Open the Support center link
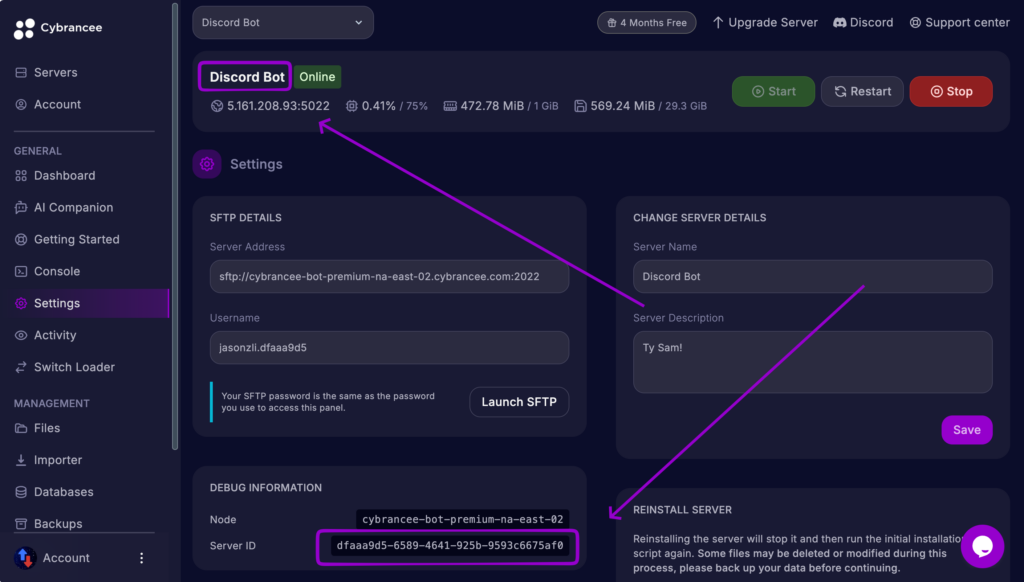This screenshot has width=1024, height=582. click(x=959, y=23)
